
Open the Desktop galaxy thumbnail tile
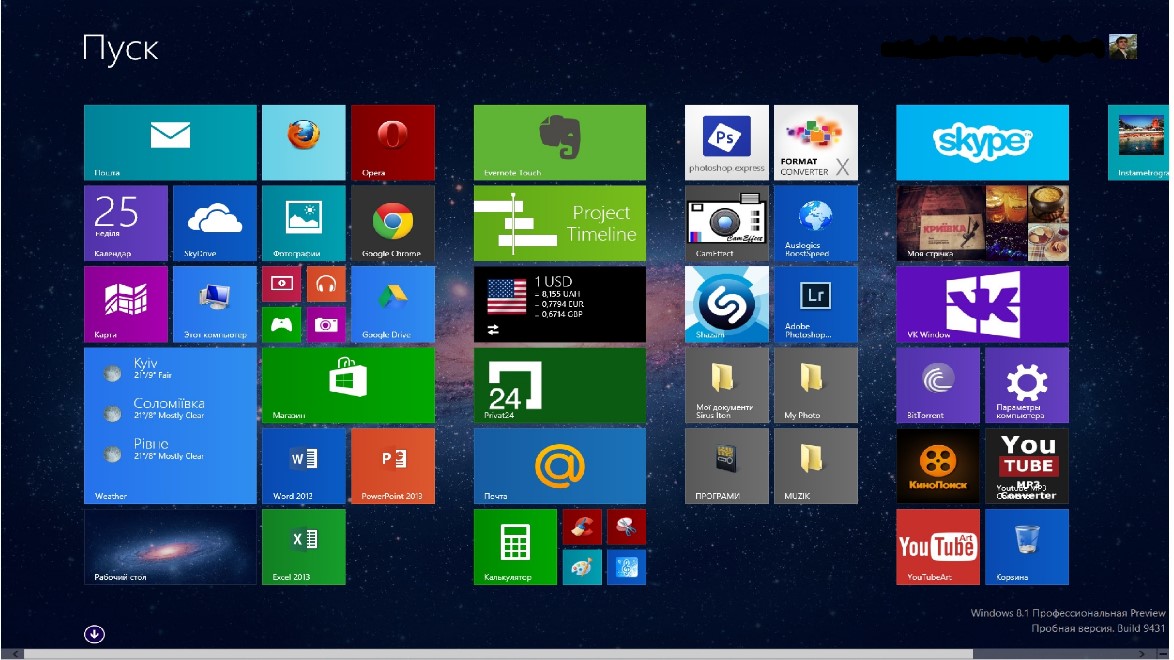[170, 547]
